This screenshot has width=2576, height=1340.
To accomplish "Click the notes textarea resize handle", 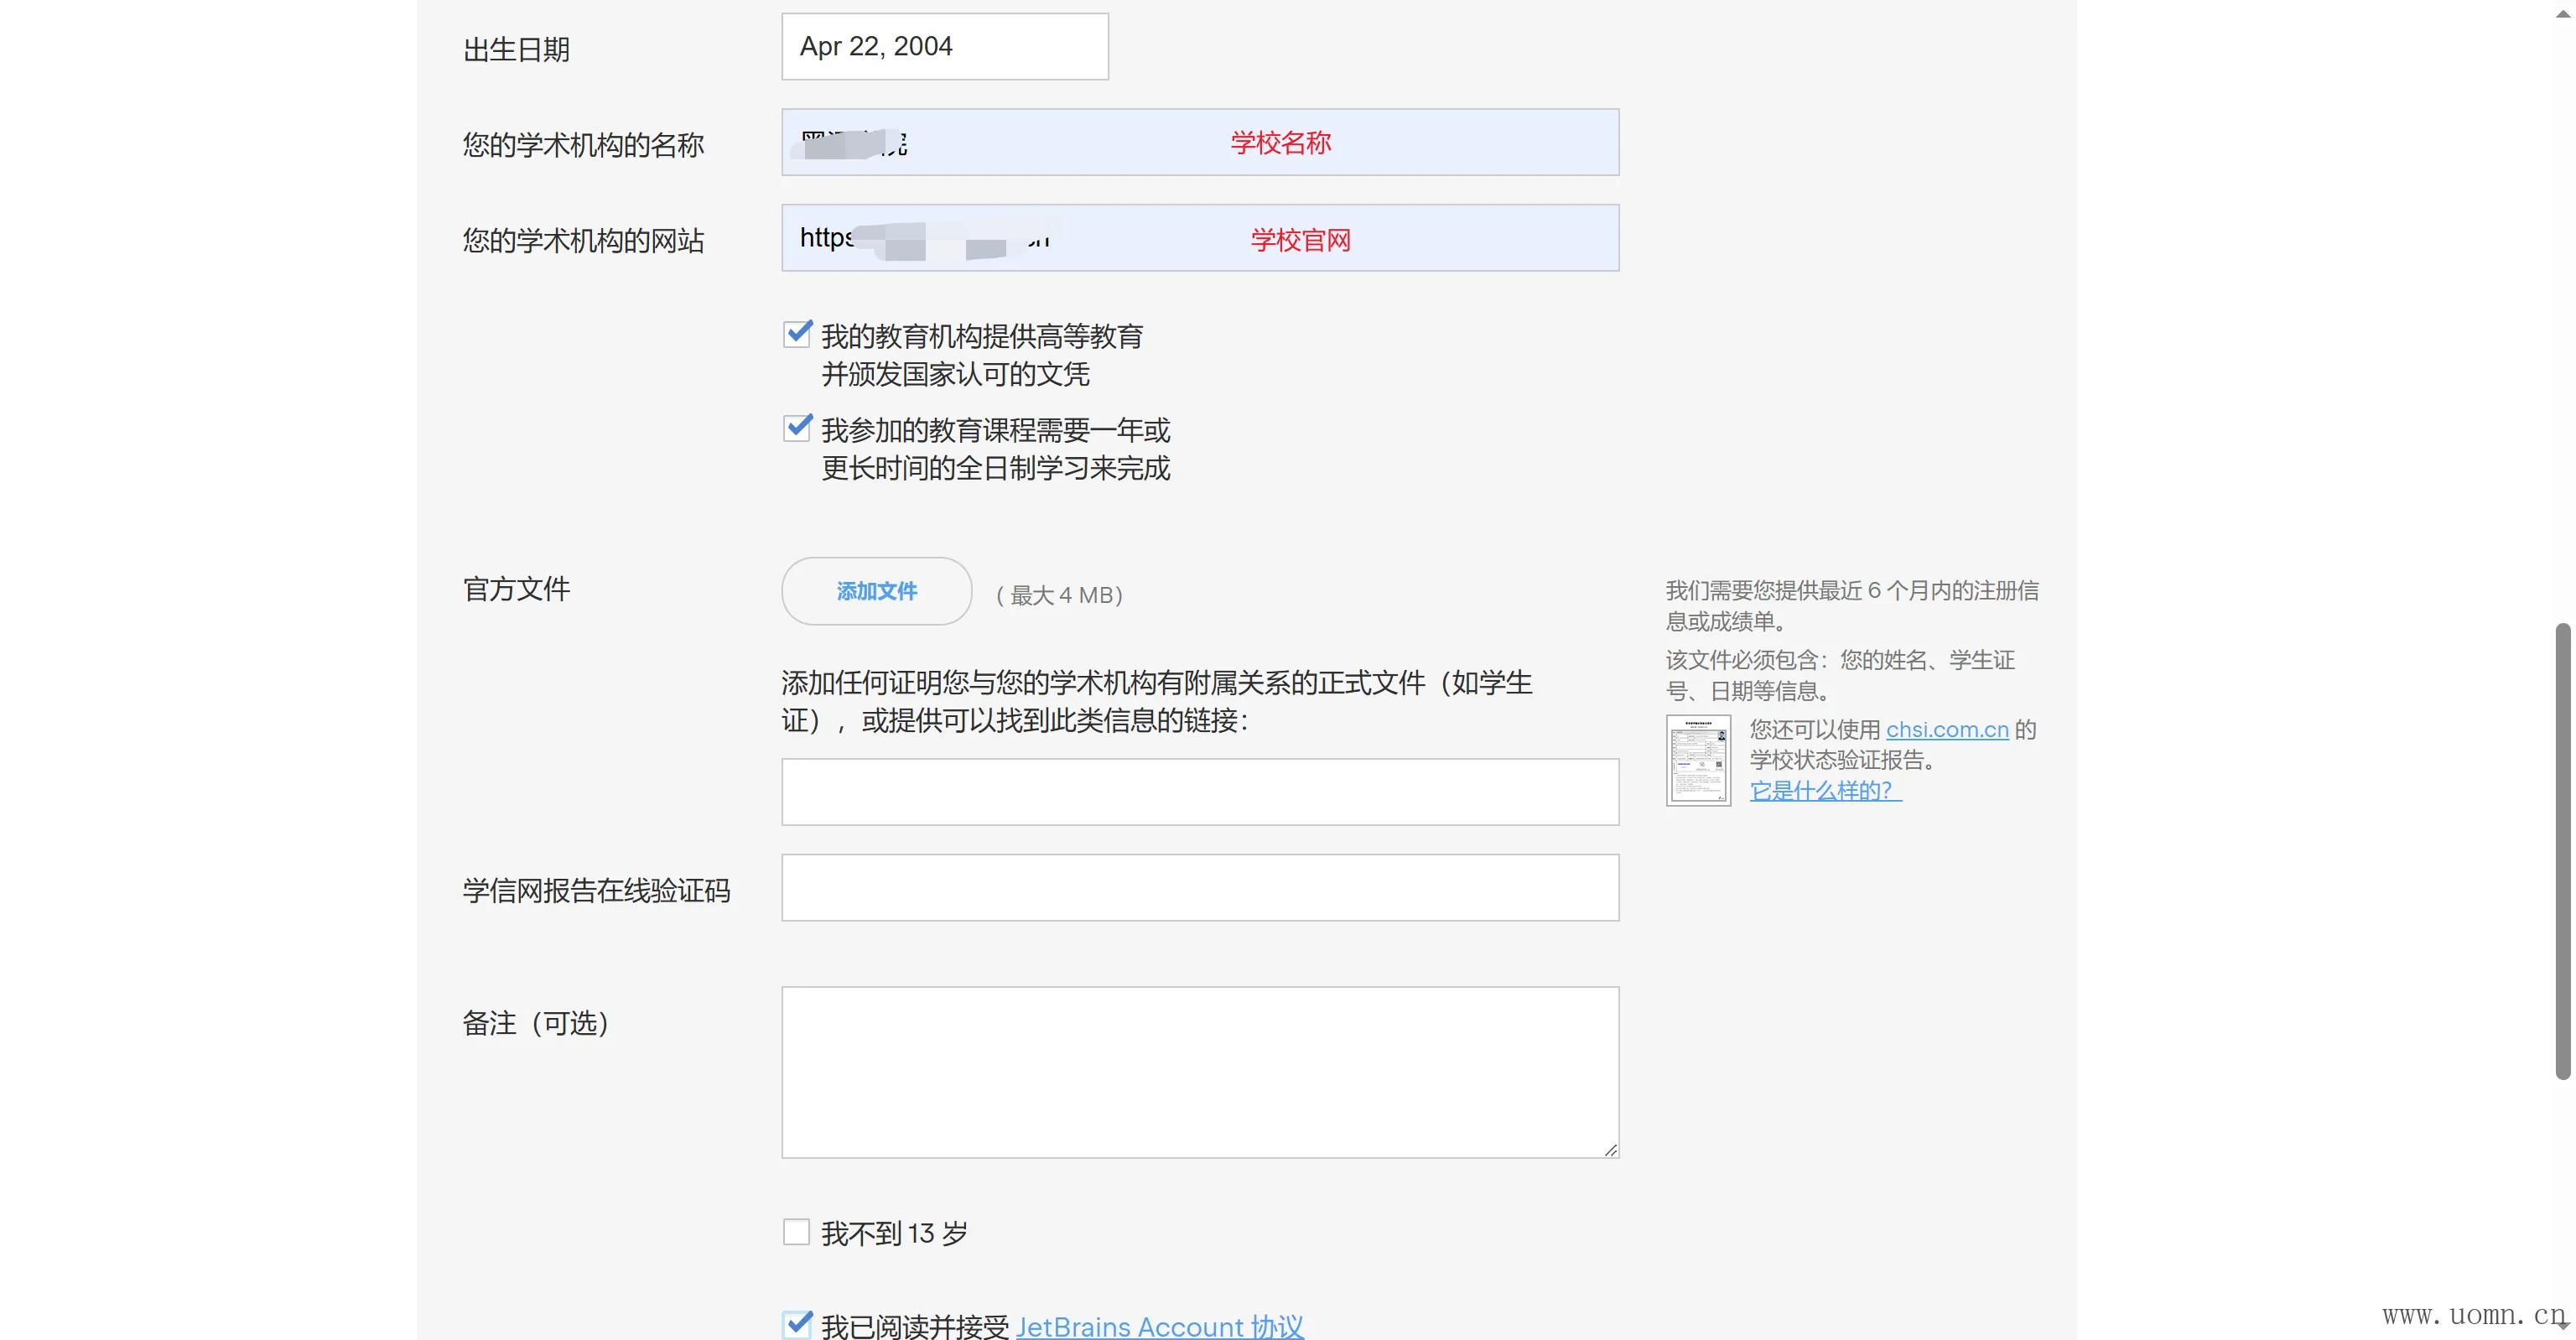I will coord(1610,1150).
